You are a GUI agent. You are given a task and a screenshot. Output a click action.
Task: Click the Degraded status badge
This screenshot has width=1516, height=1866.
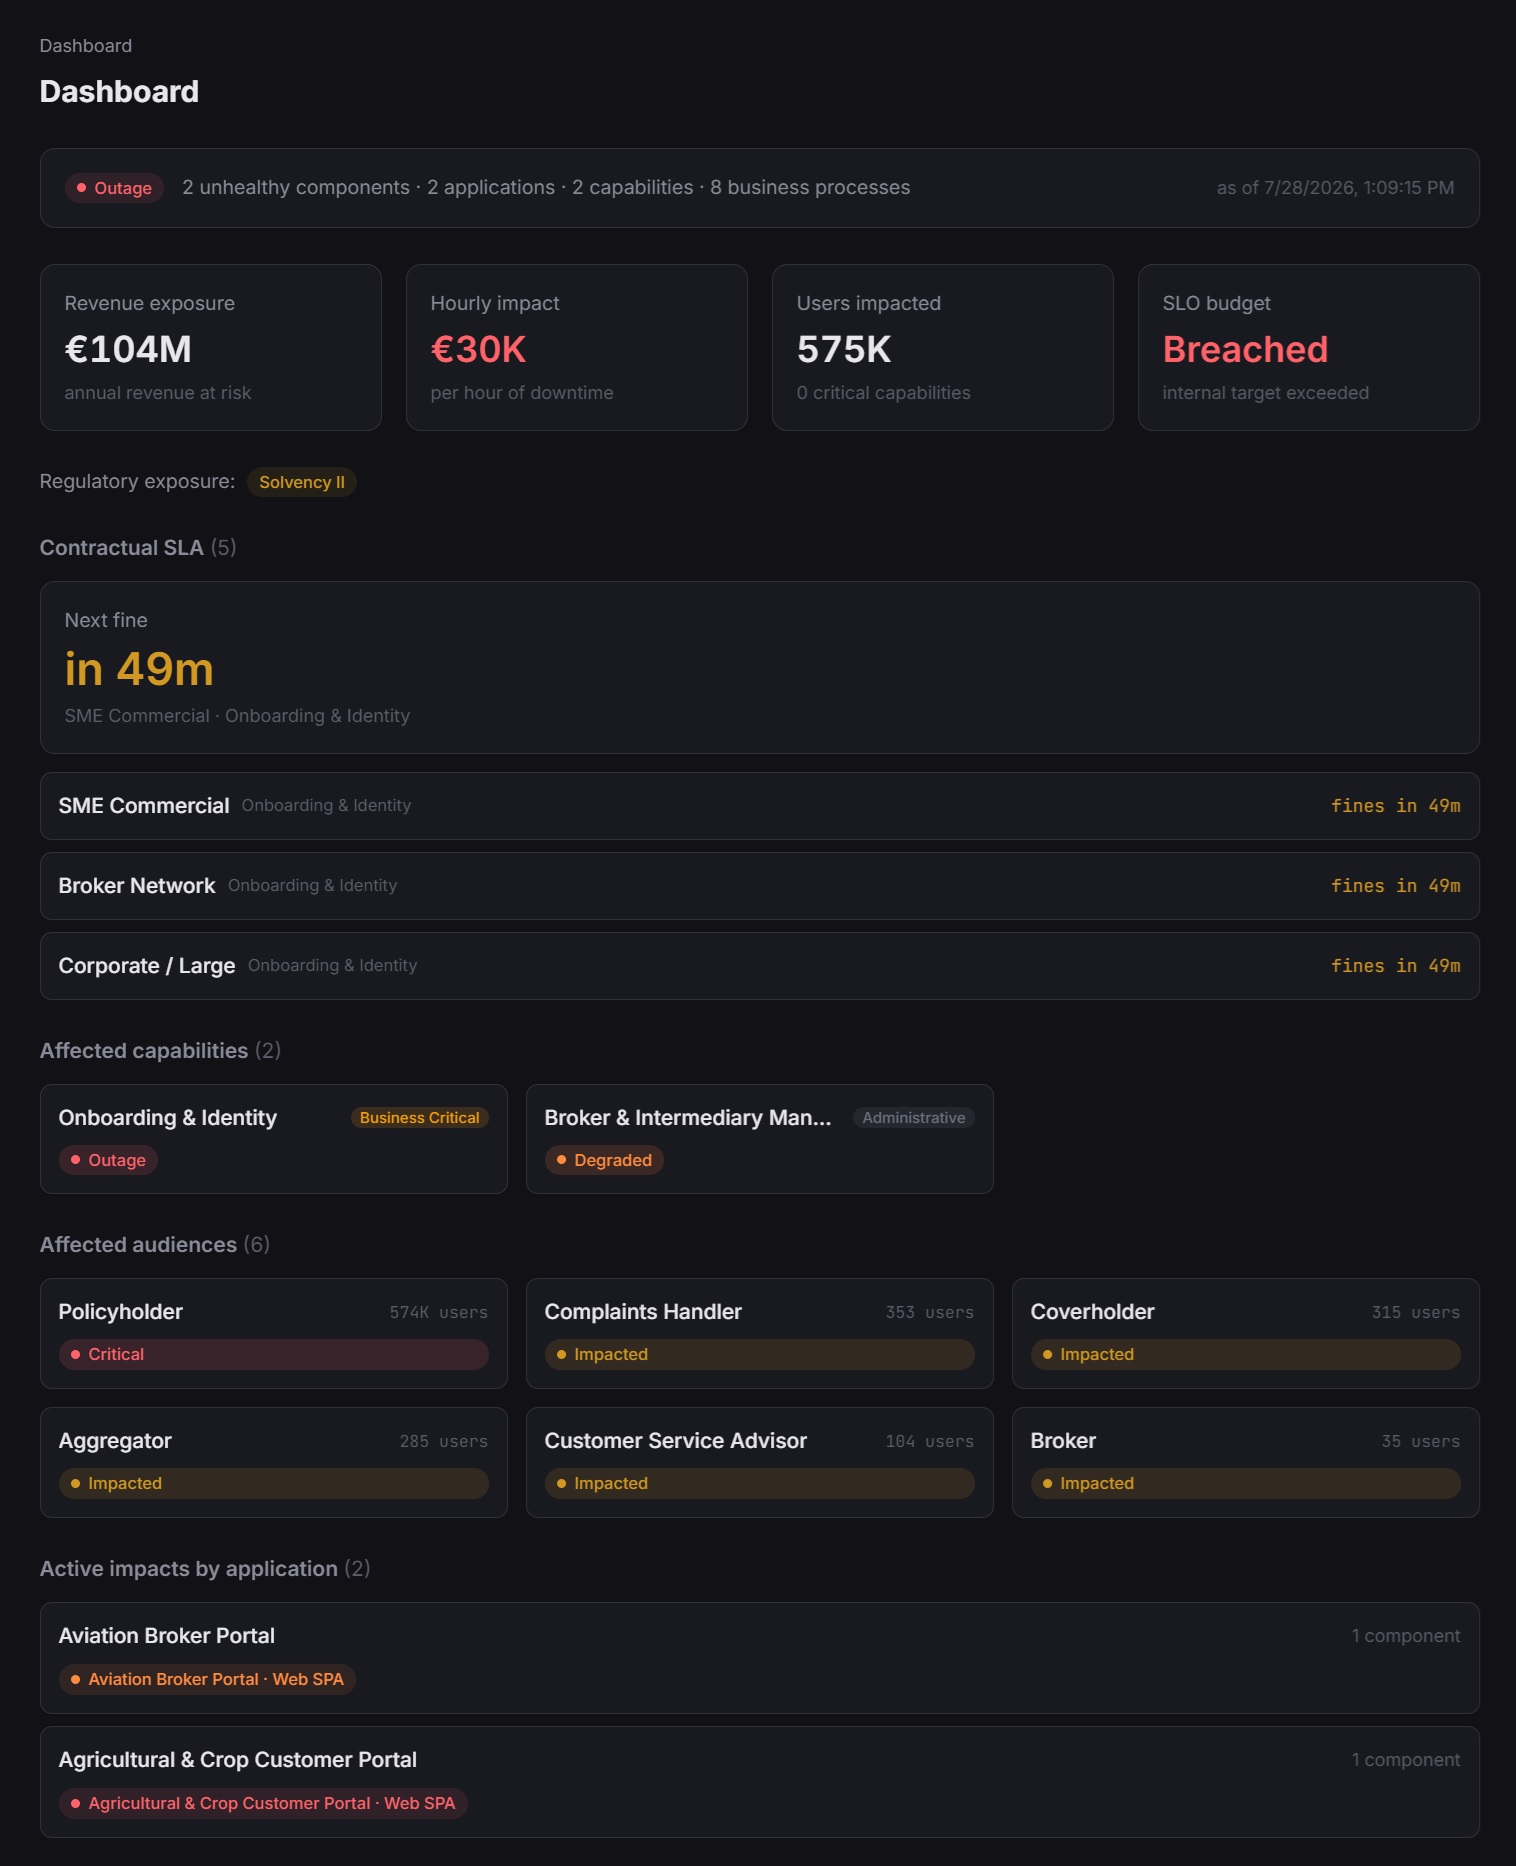click(604, 1160)
